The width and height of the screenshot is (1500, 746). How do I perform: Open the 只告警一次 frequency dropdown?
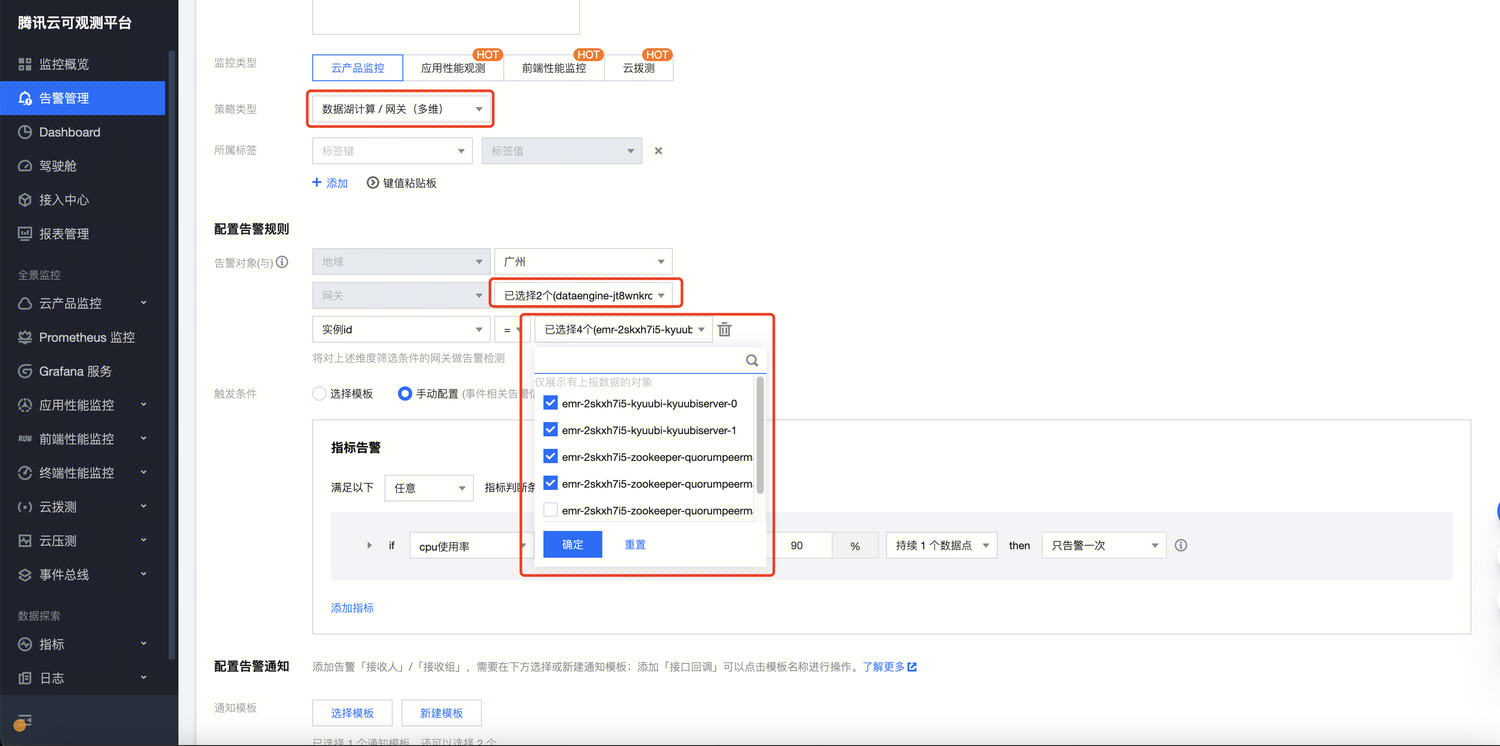1103,546
